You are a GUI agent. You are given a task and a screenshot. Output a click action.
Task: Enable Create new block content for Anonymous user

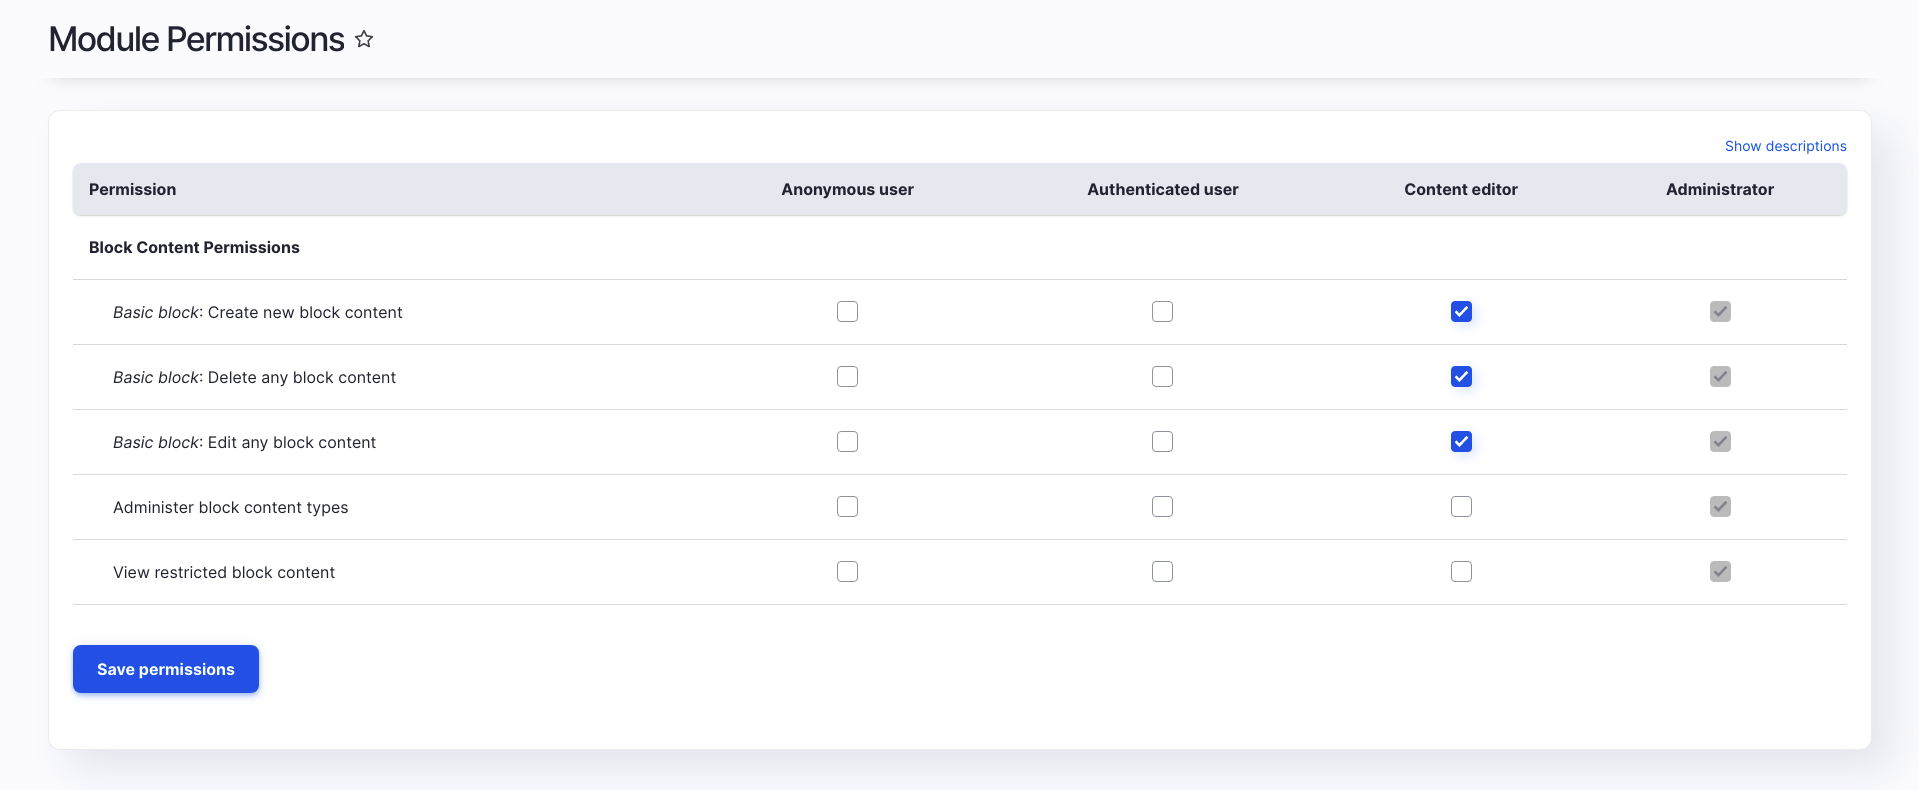click(847, 312)
